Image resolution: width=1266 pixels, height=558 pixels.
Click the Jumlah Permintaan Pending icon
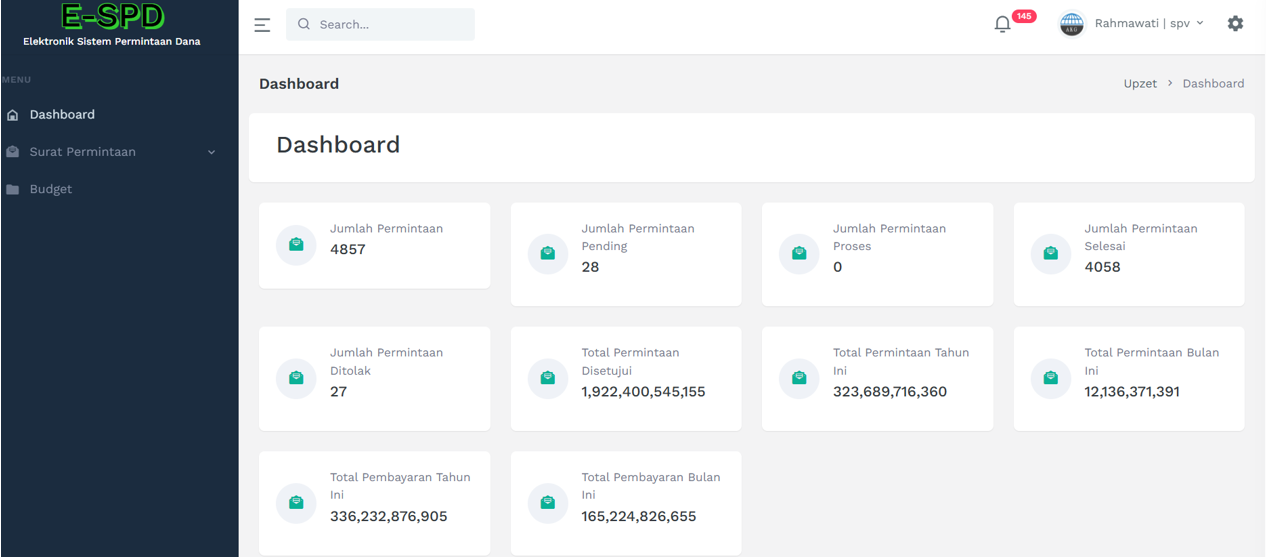547,254
